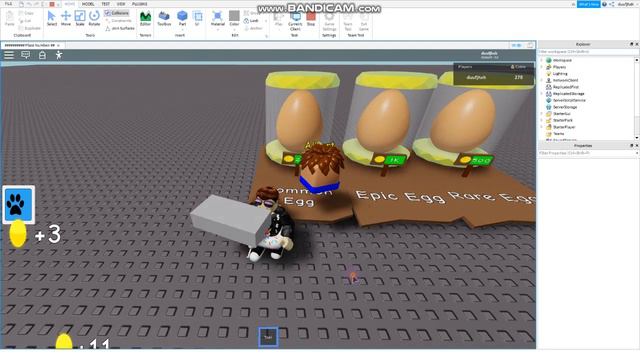Select the Workspace icon in the Explorer
Screen dimensions: 640x360
pos(549,60)
